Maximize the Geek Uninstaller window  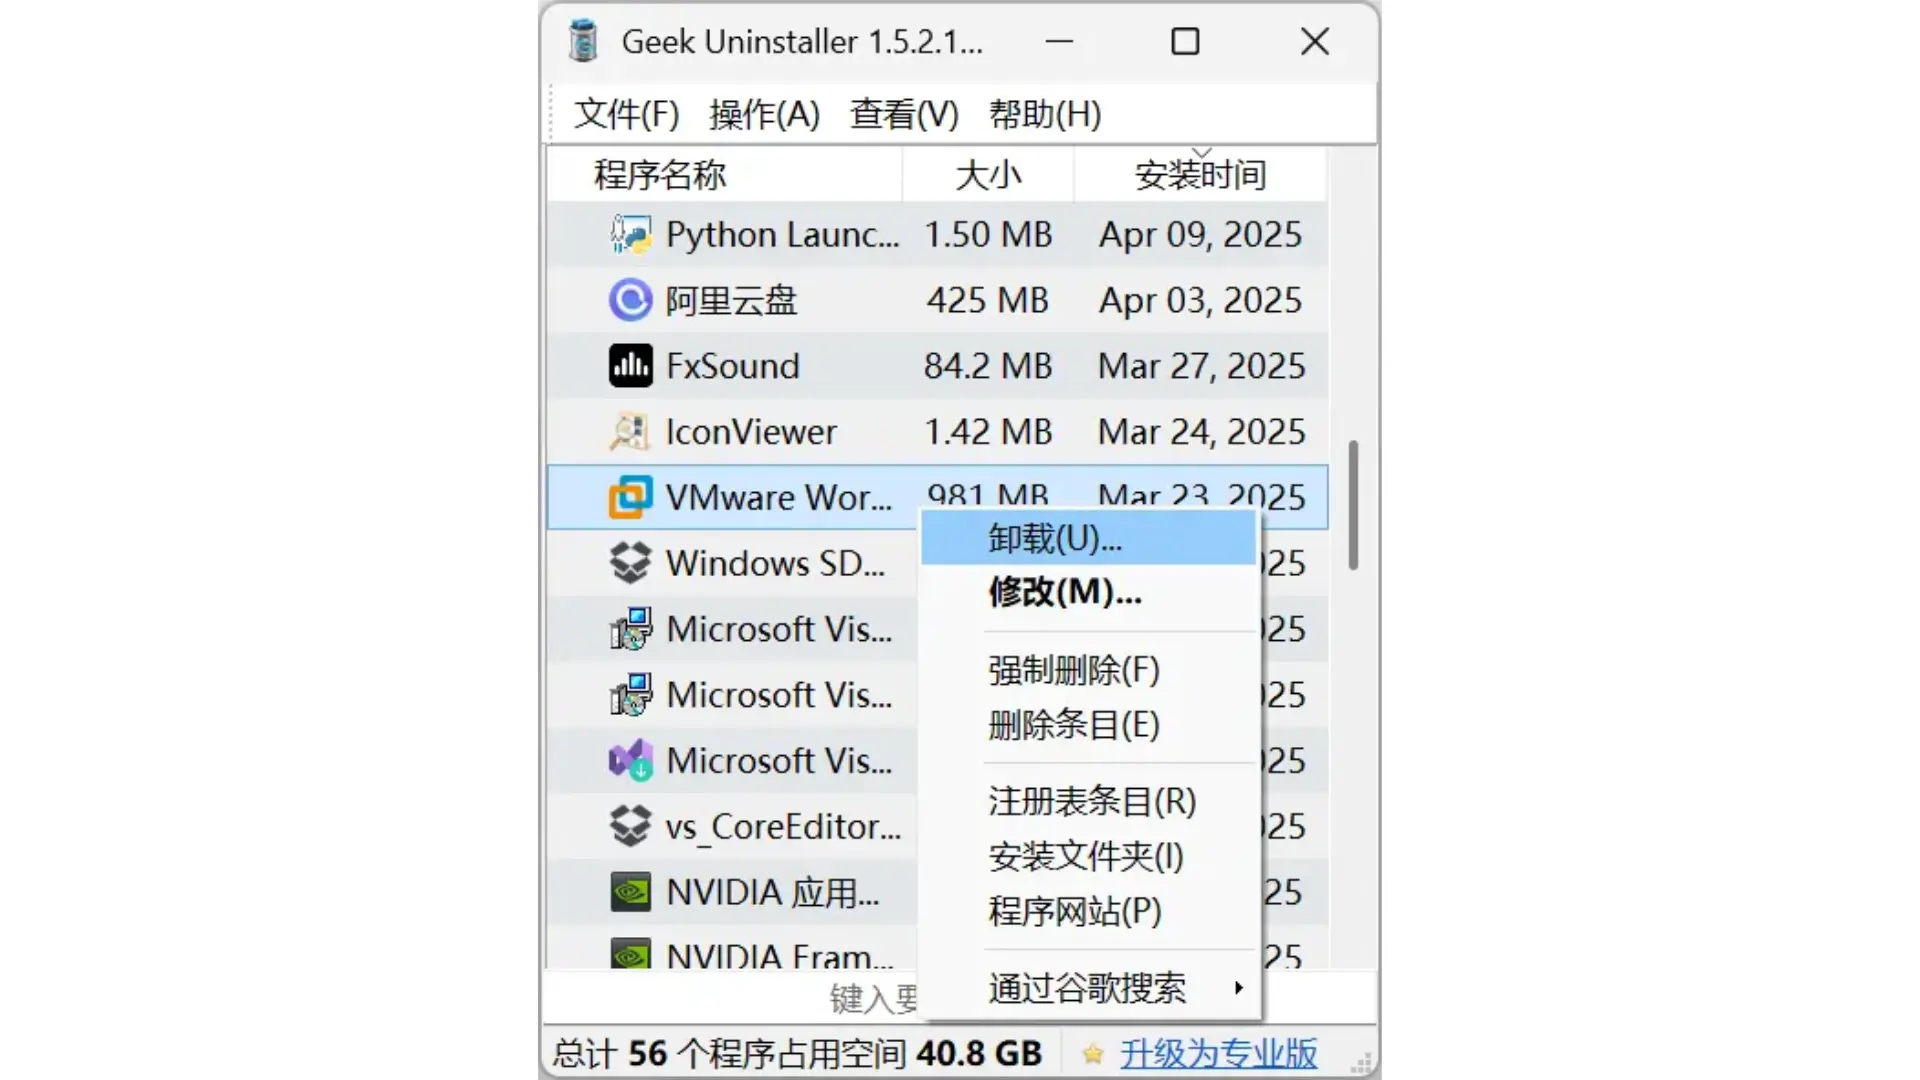click(1185, 41)
